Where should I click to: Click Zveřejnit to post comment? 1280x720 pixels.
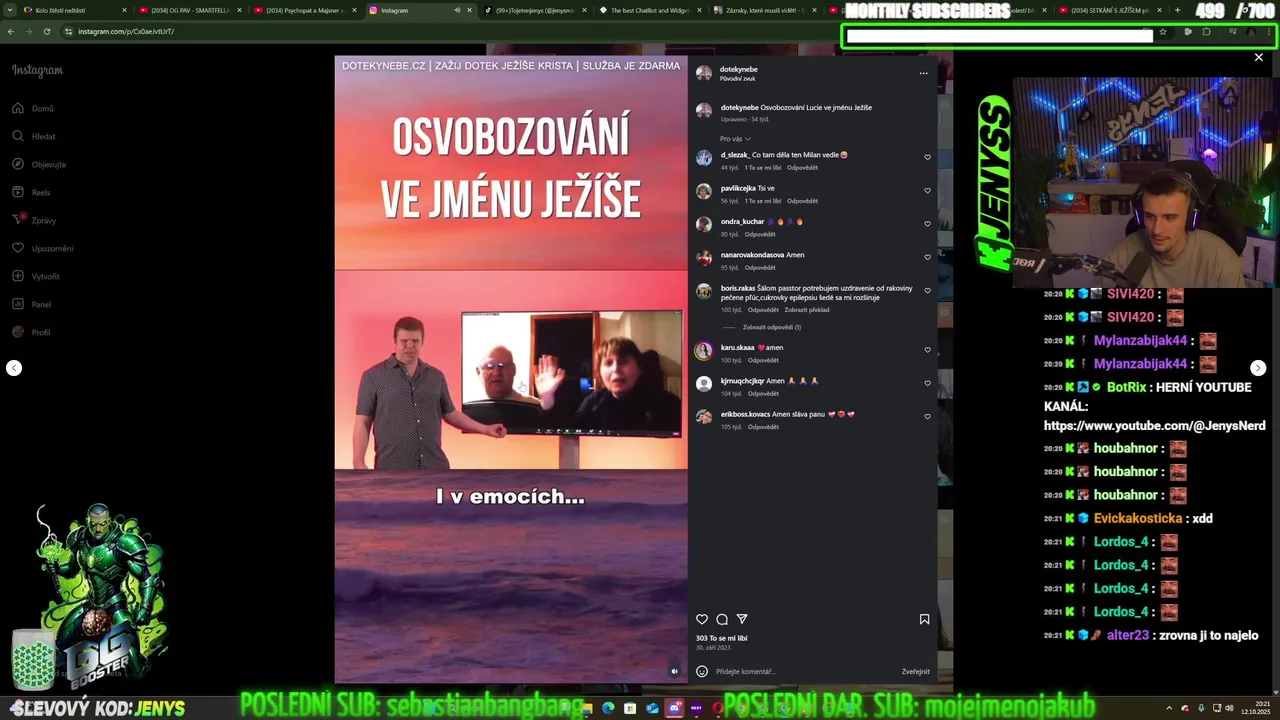915,671
